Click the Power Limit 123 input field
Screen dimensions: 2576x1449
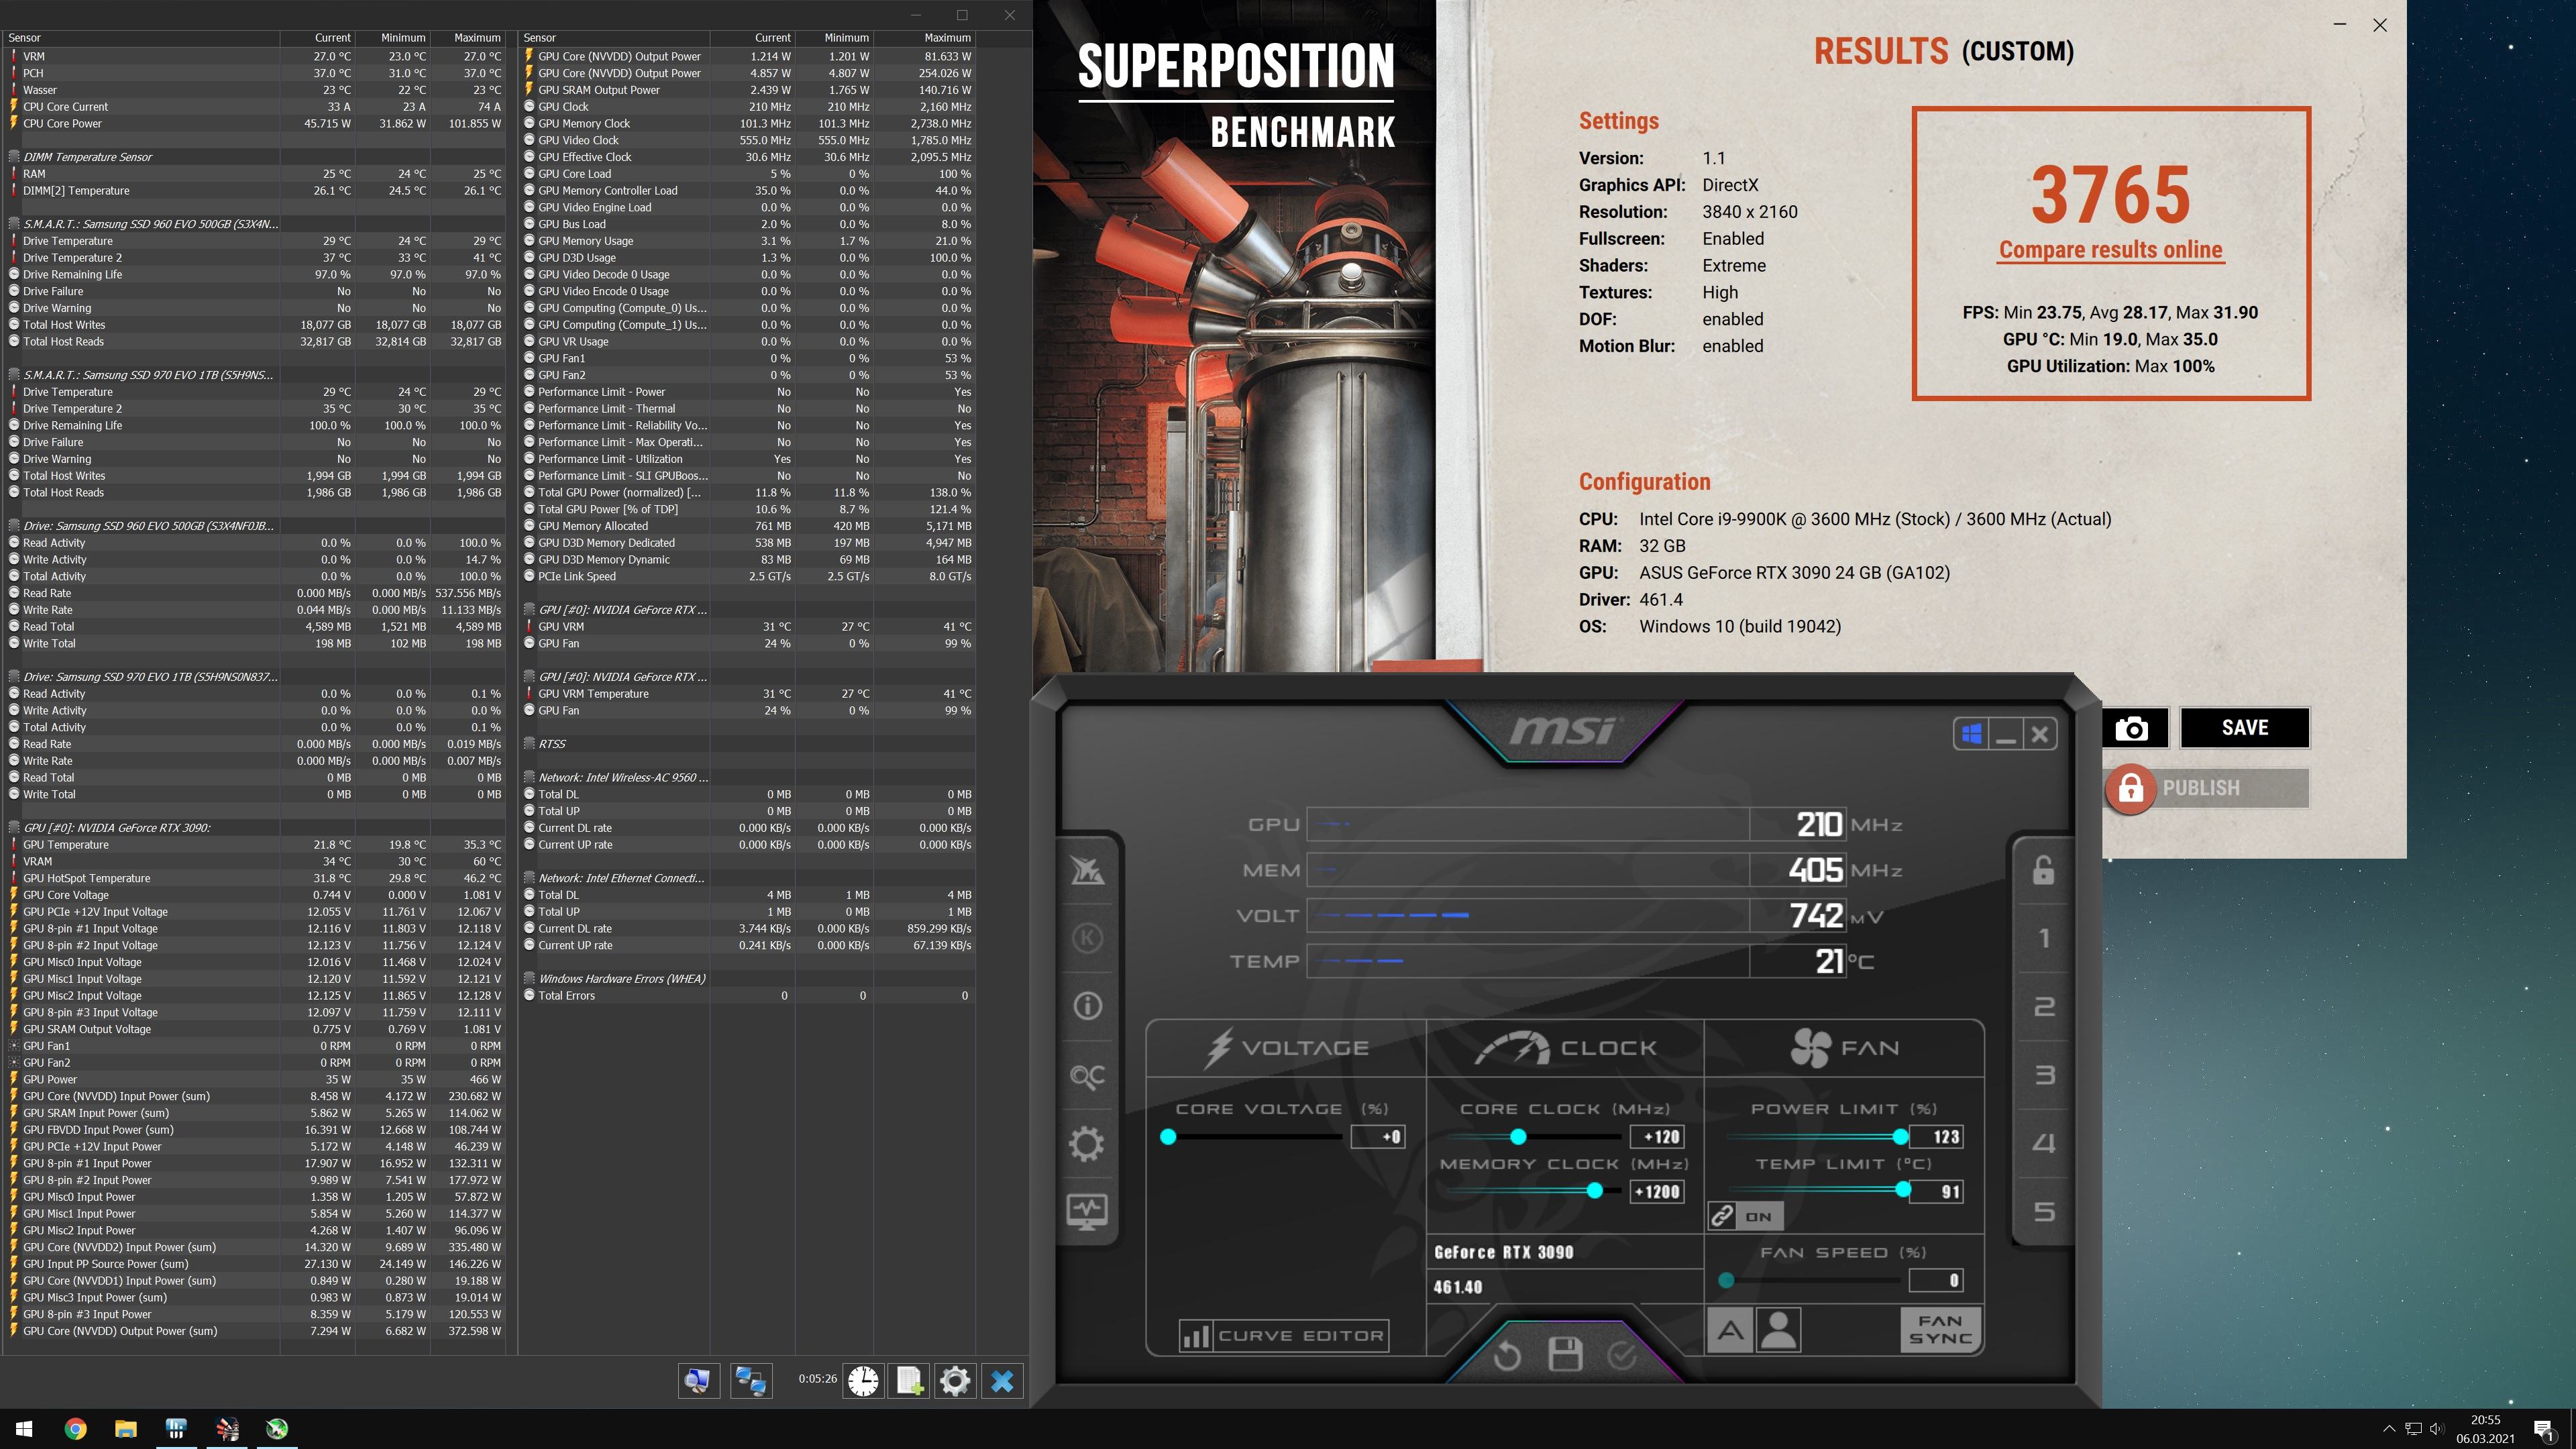pos(1936,1137)
